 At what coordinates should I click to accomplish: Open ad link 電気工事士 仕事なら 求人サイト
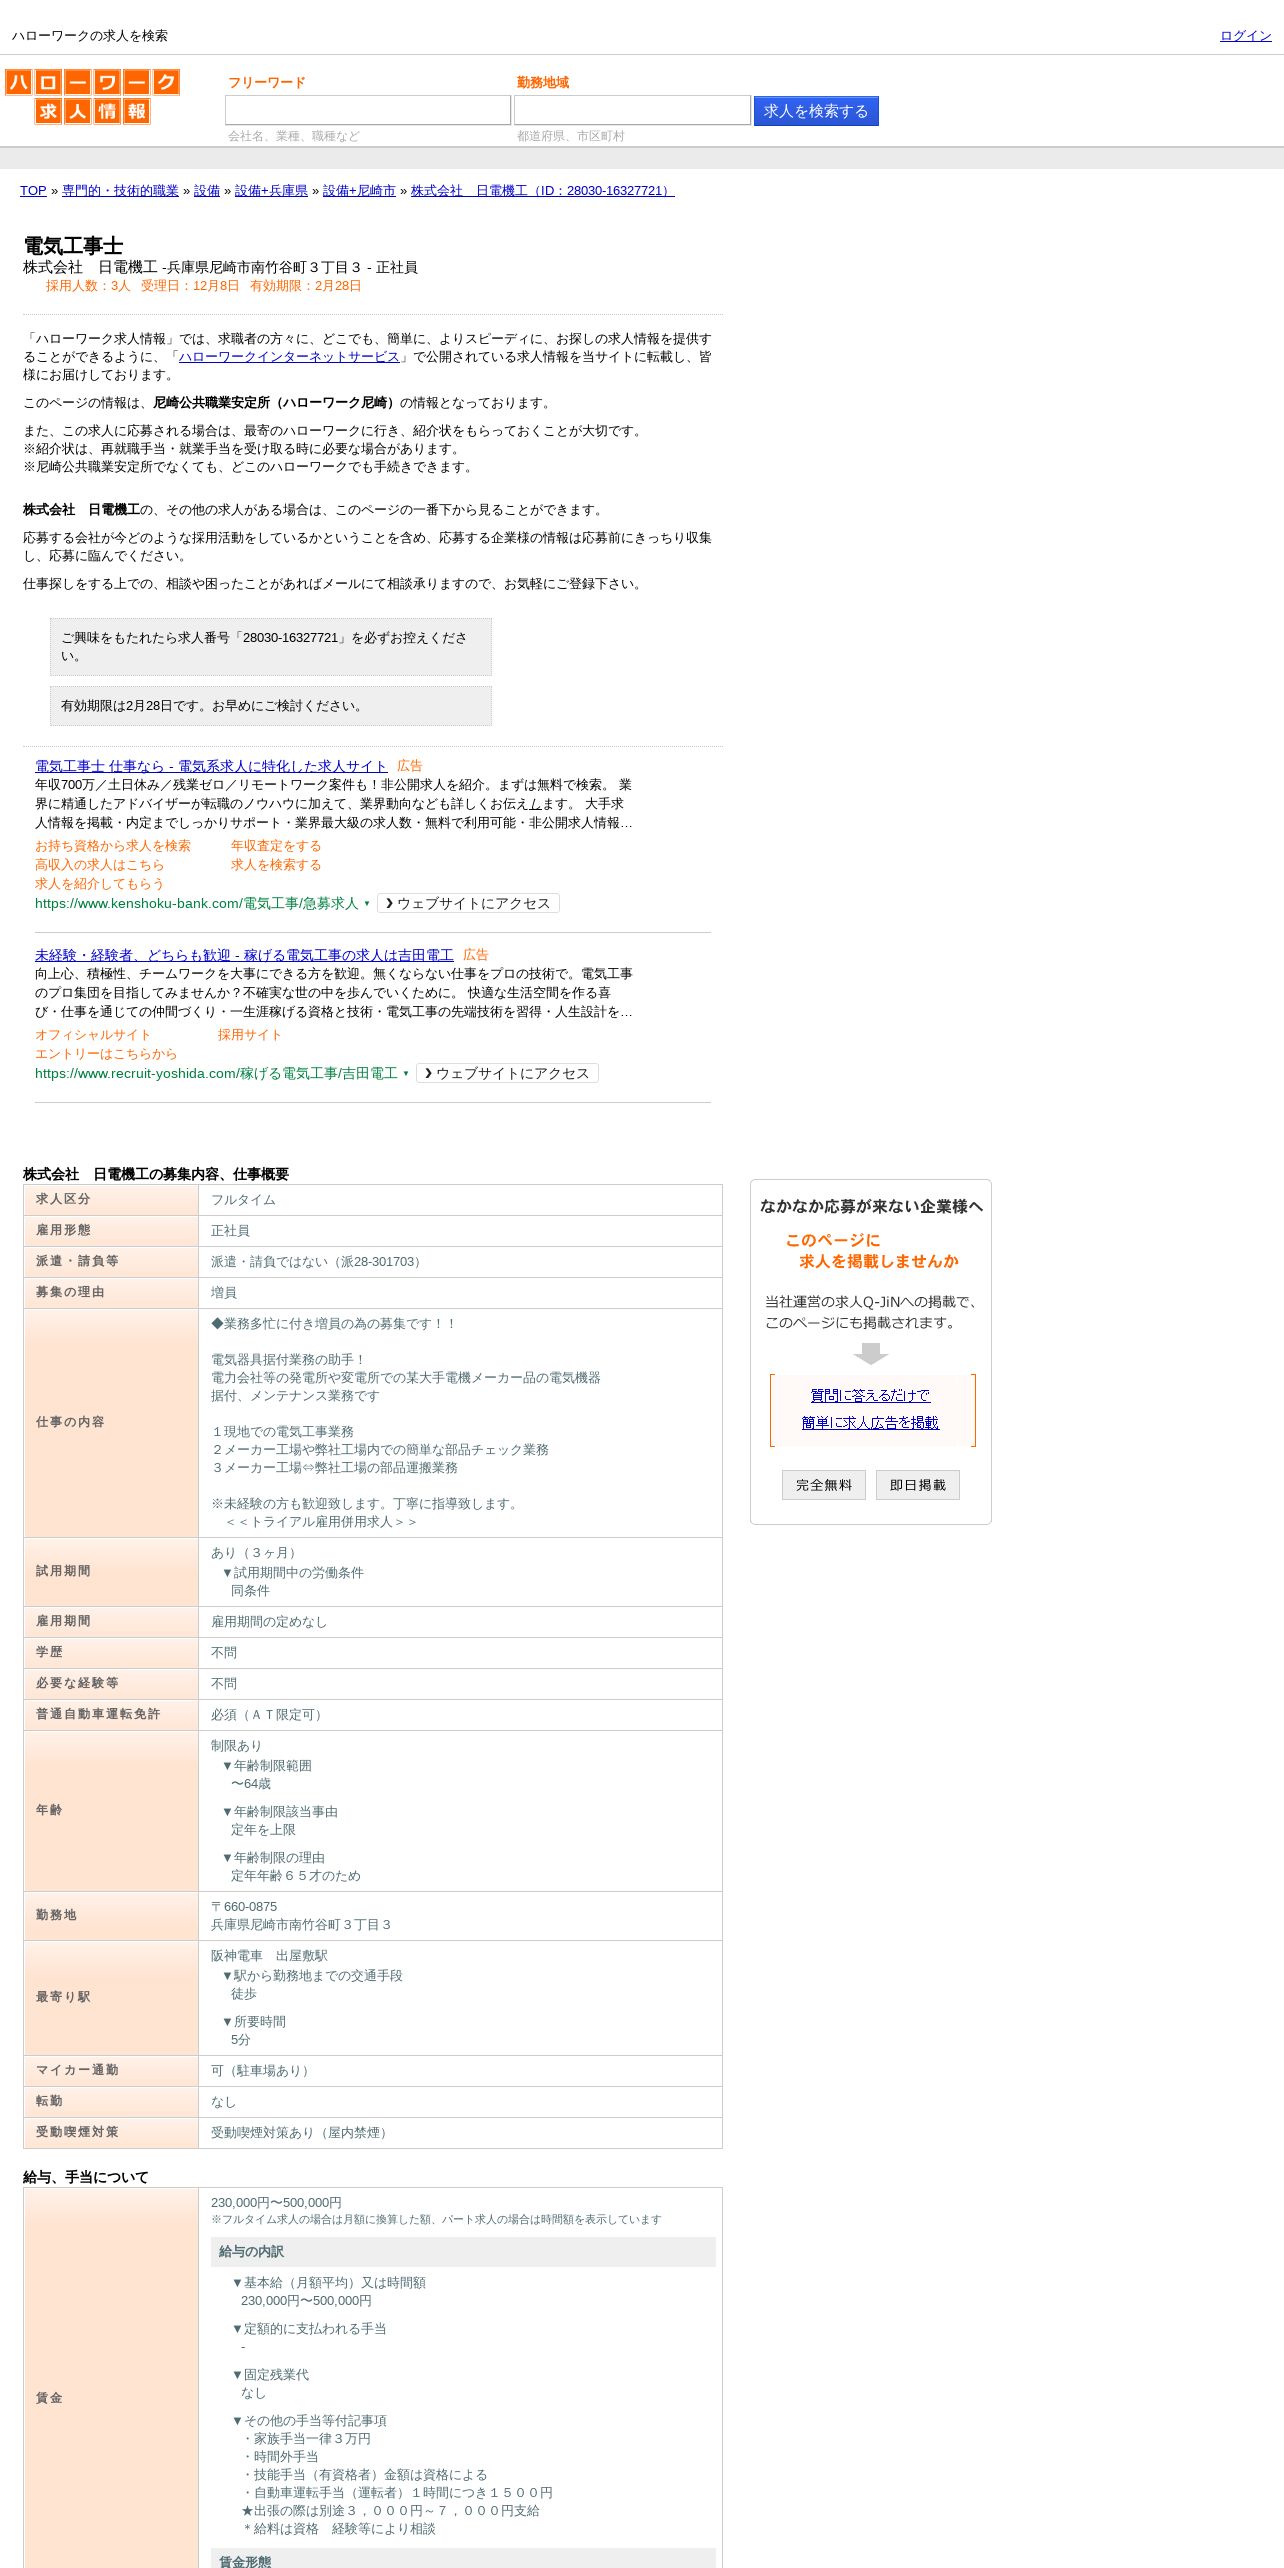pyautogui.click(x=211, y=766)
